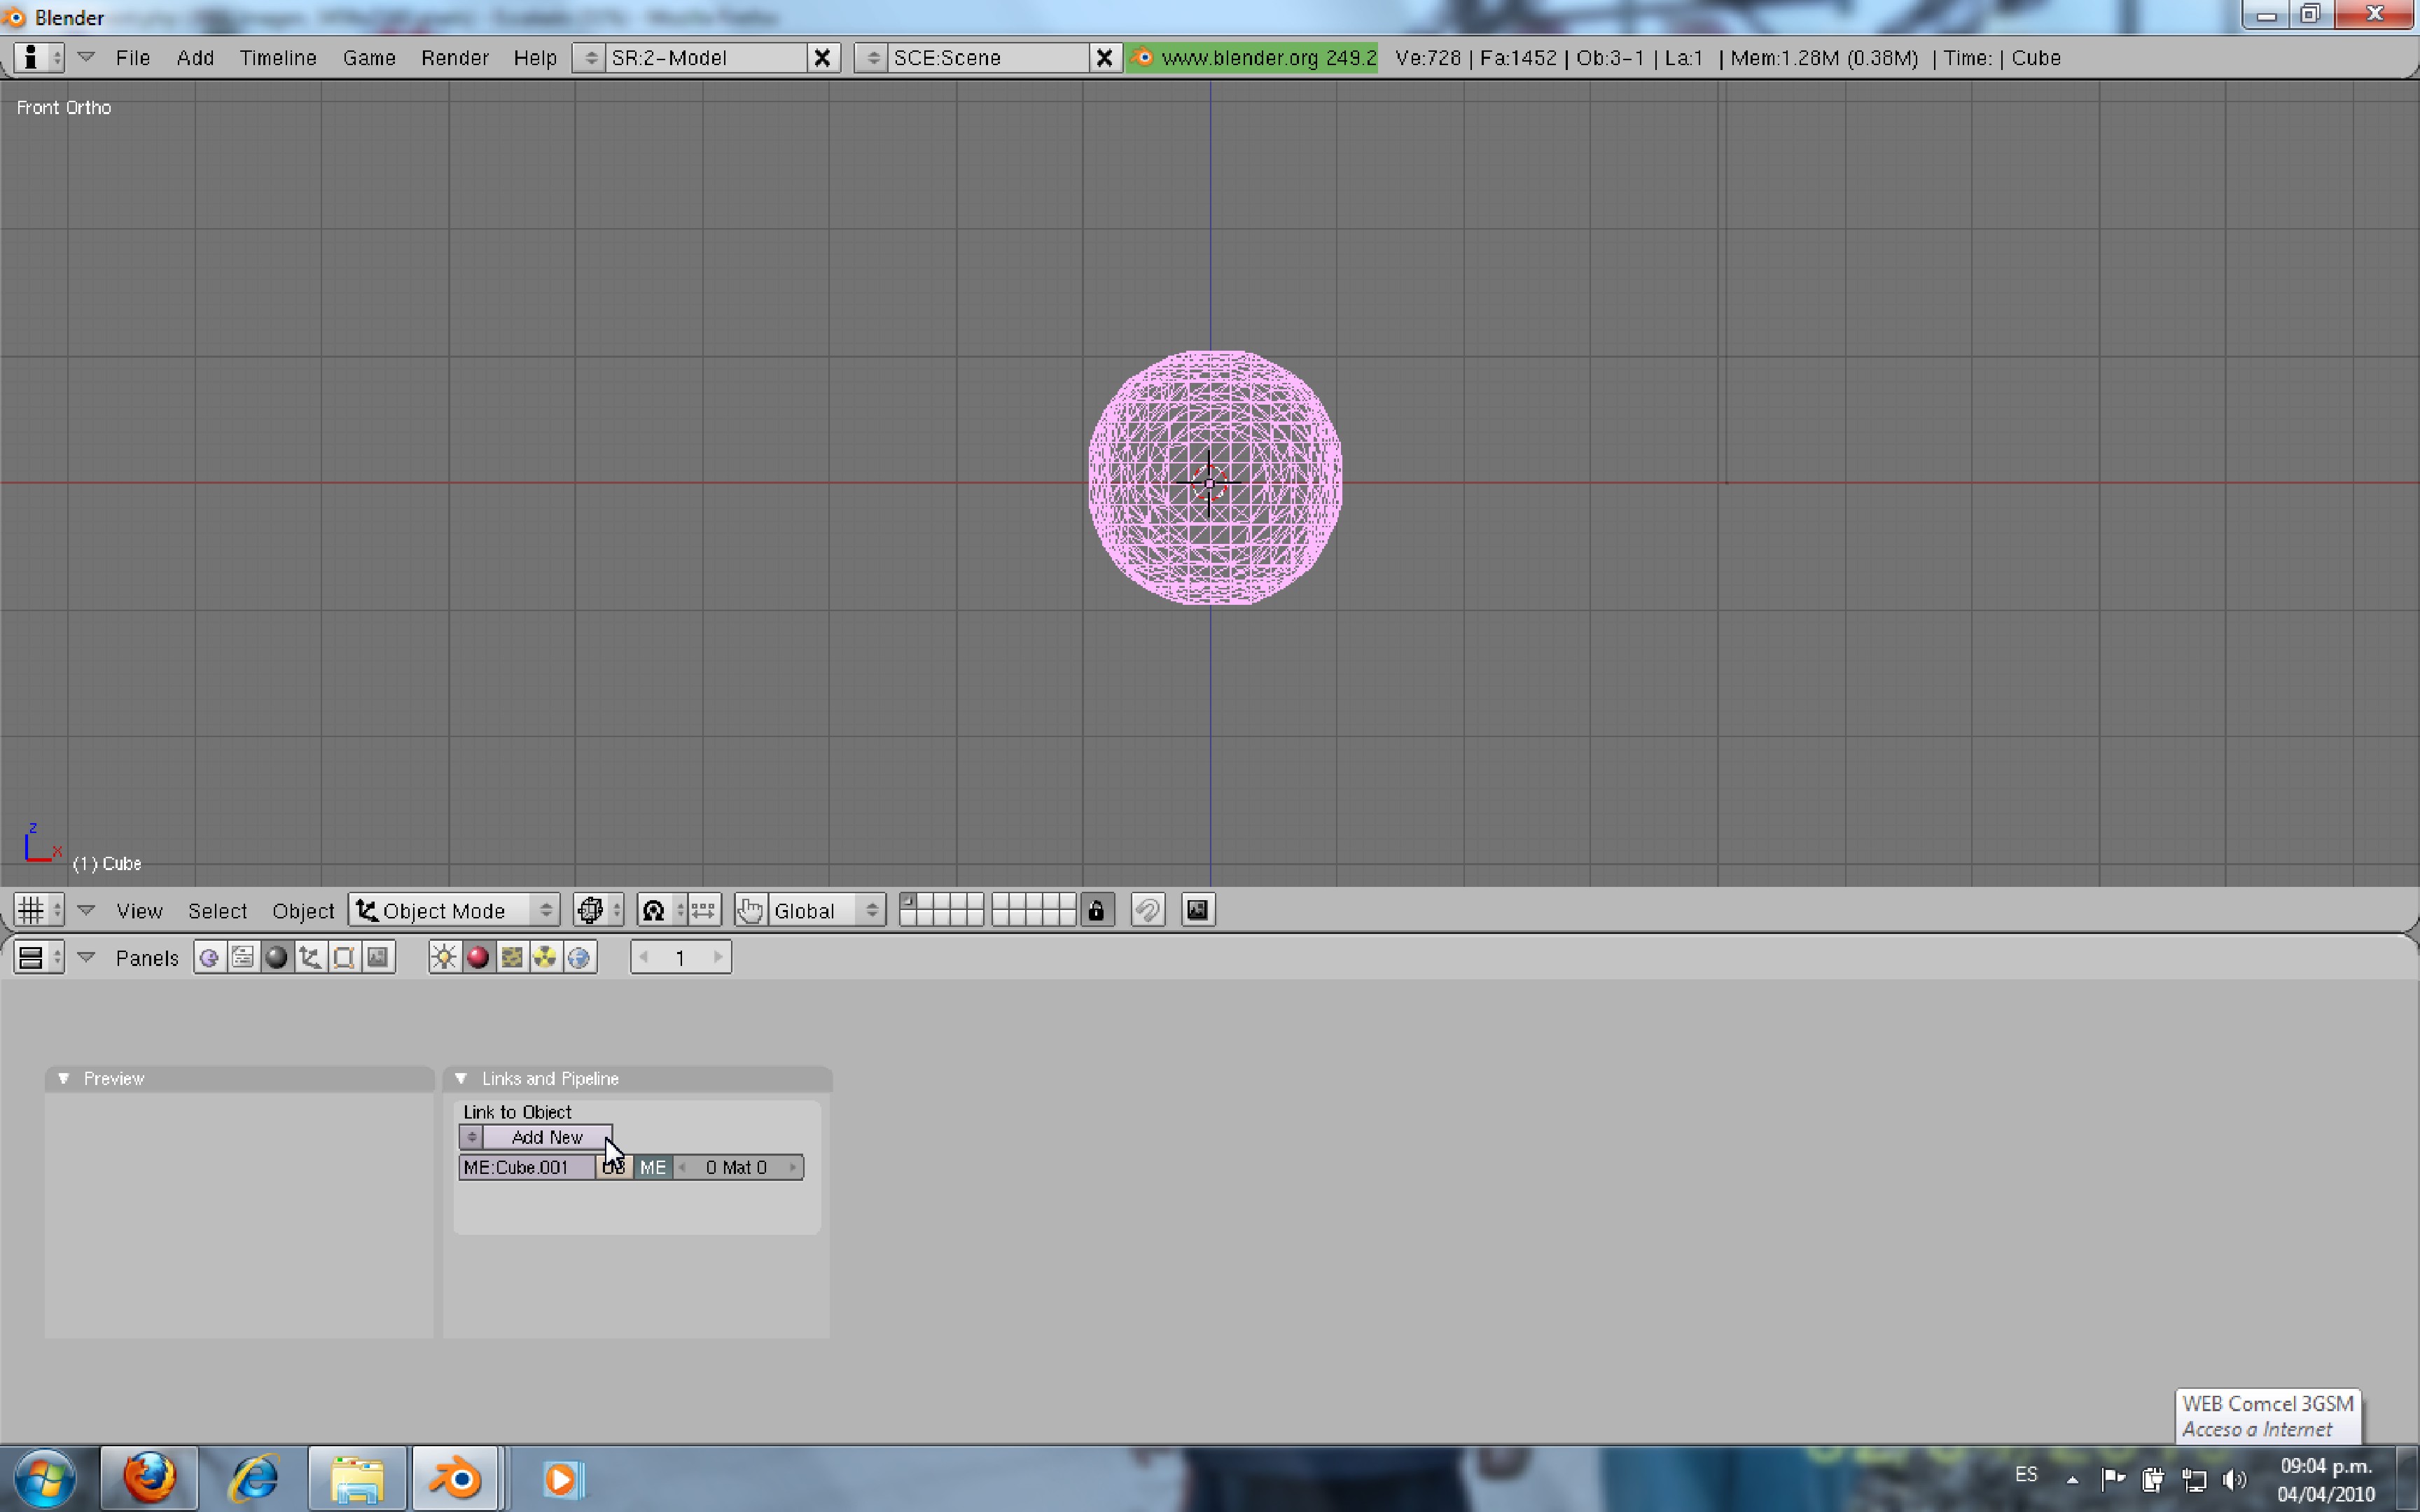Open the Render menu
The width and height of the screenshot is (2420, 1512).
[x=454, y=58]
